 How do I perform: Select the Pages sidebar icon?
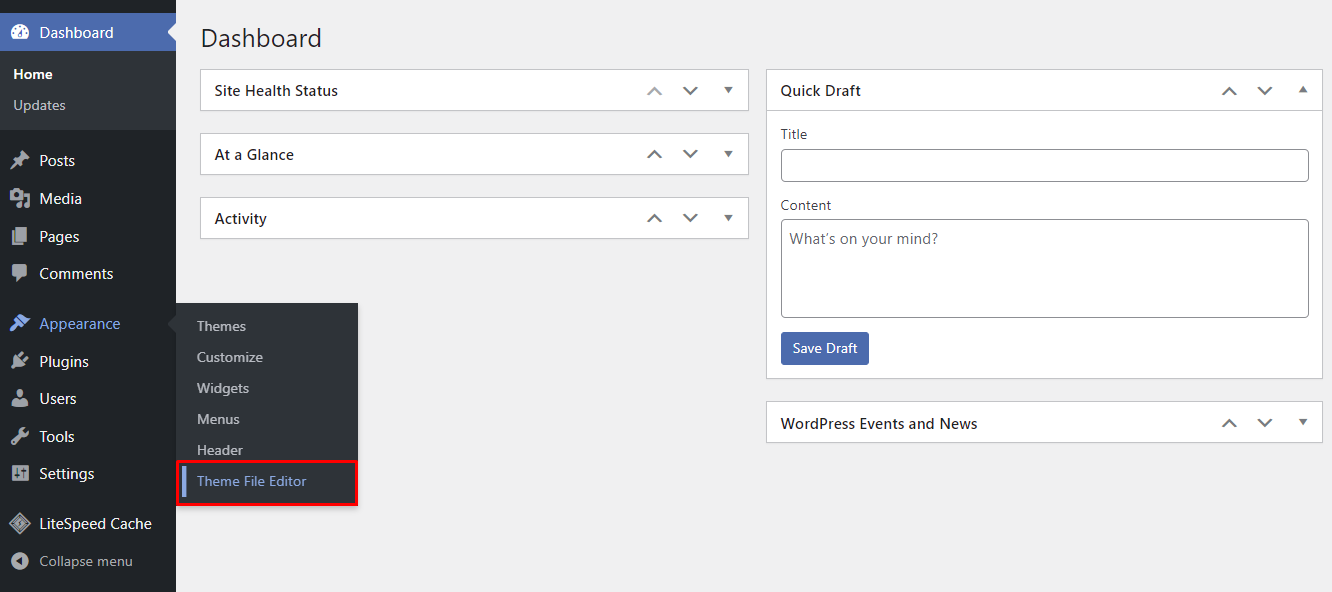20,236
